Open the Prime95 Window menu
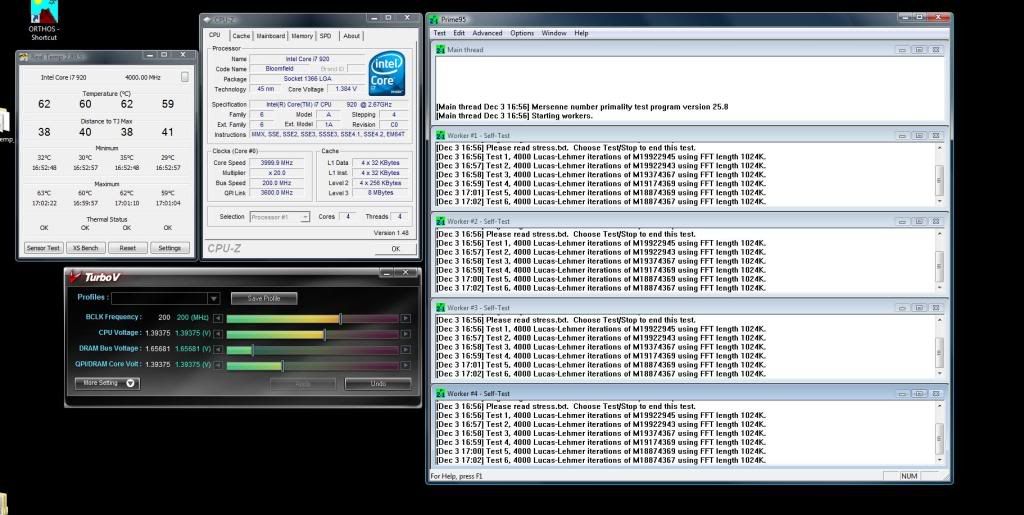This screenshot has width=1024, height=515. pos(554,33)
